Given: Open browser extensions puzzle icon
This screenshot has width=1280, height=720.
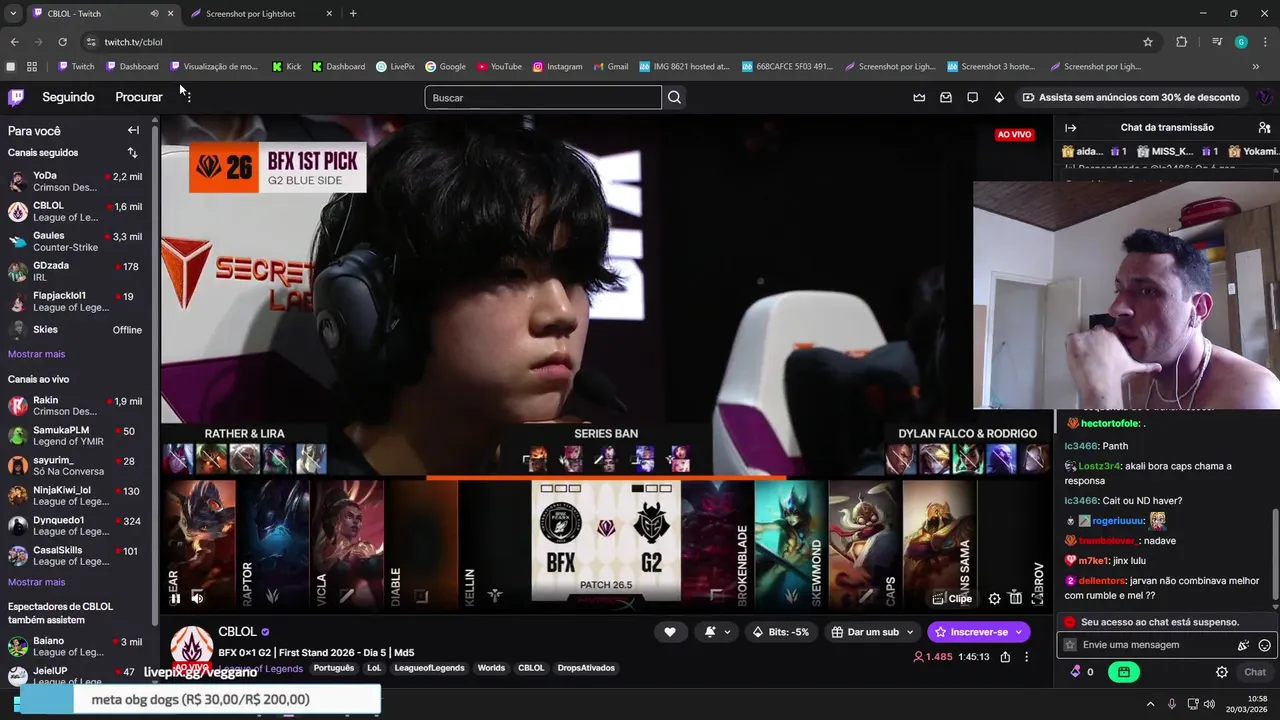Looking at the screenshot, I should click(x=1182, y=42).
